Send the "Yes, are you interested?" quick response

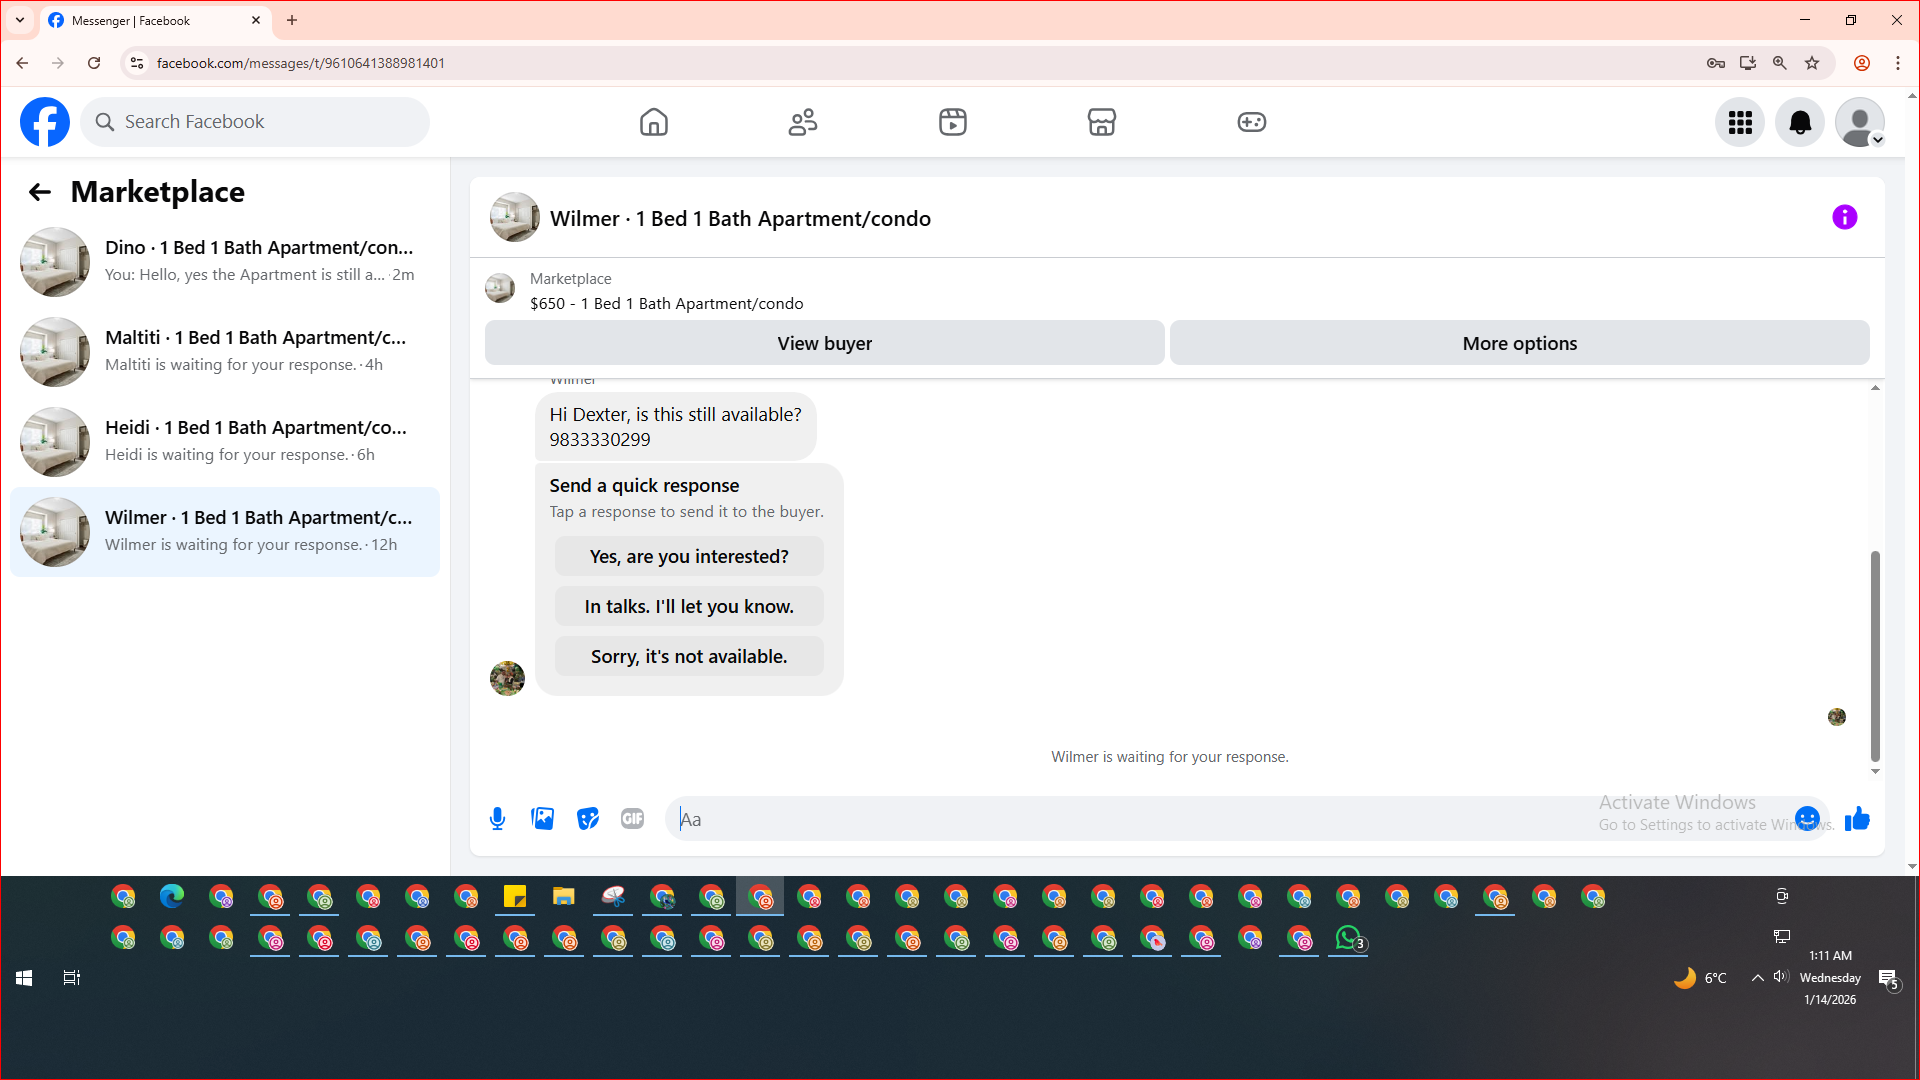689,556
